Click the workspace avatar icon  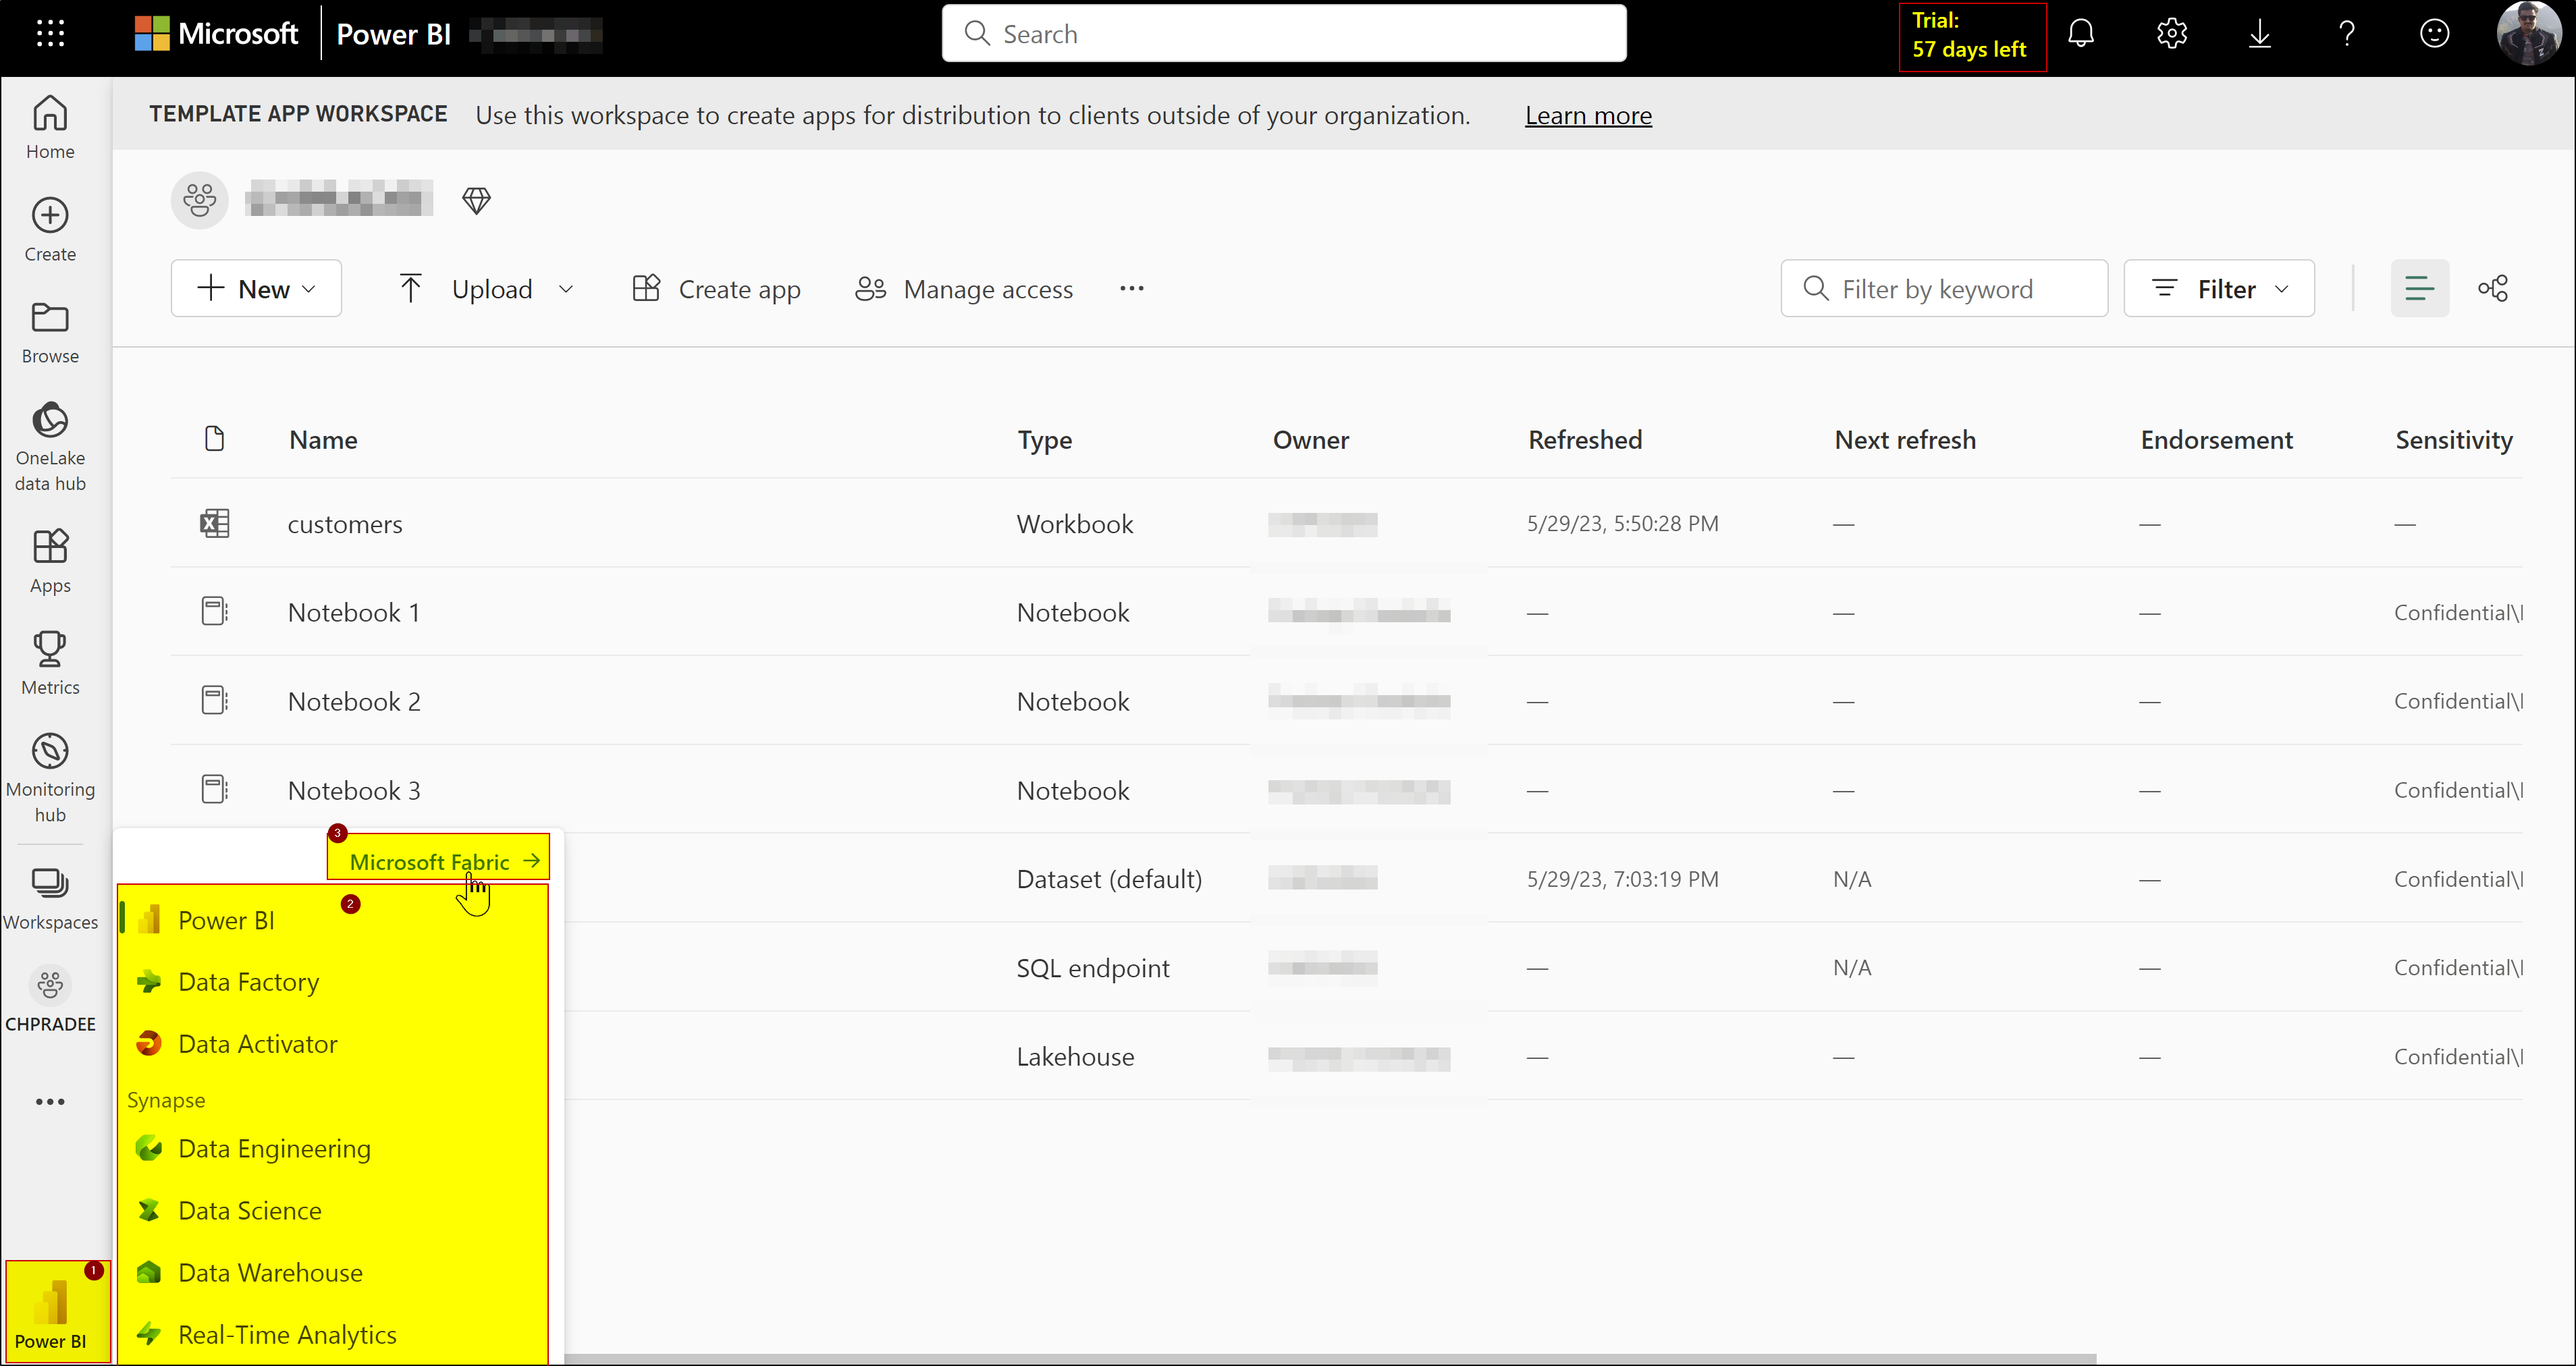200,200
